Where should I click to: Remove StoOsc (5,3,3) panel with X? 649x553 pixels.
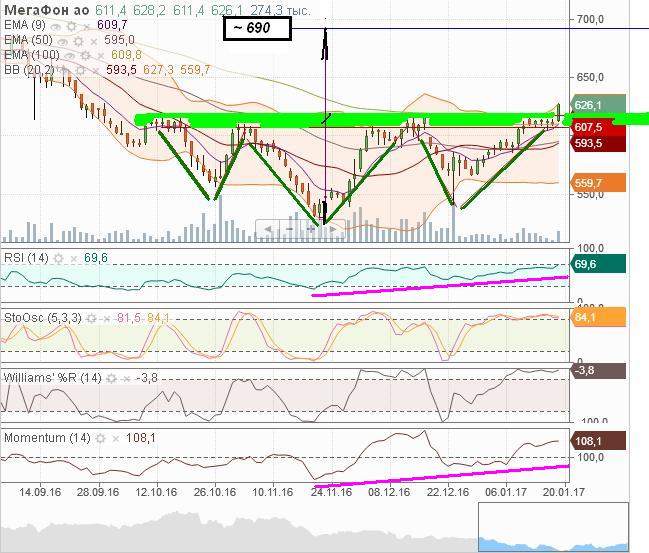click(x=106, y=319)
